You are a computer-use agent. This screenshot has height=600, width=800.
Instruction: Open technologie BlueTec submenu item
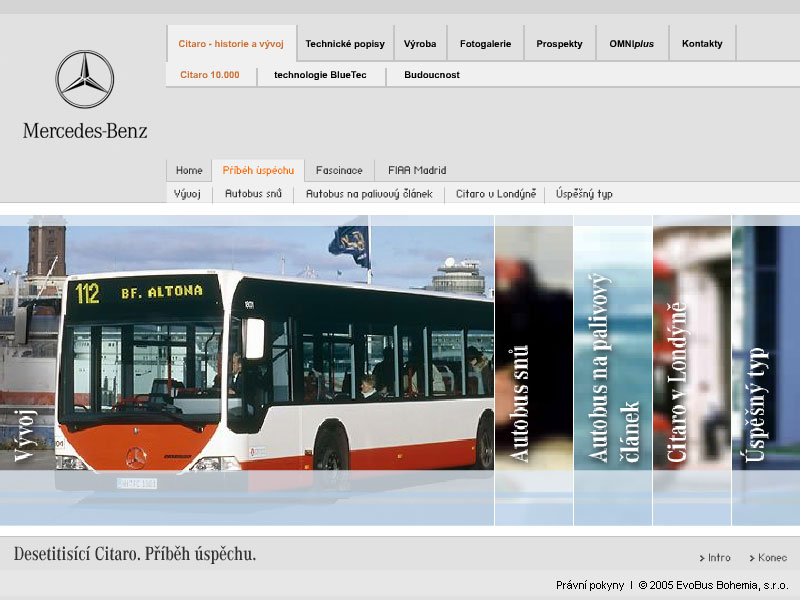321,75
